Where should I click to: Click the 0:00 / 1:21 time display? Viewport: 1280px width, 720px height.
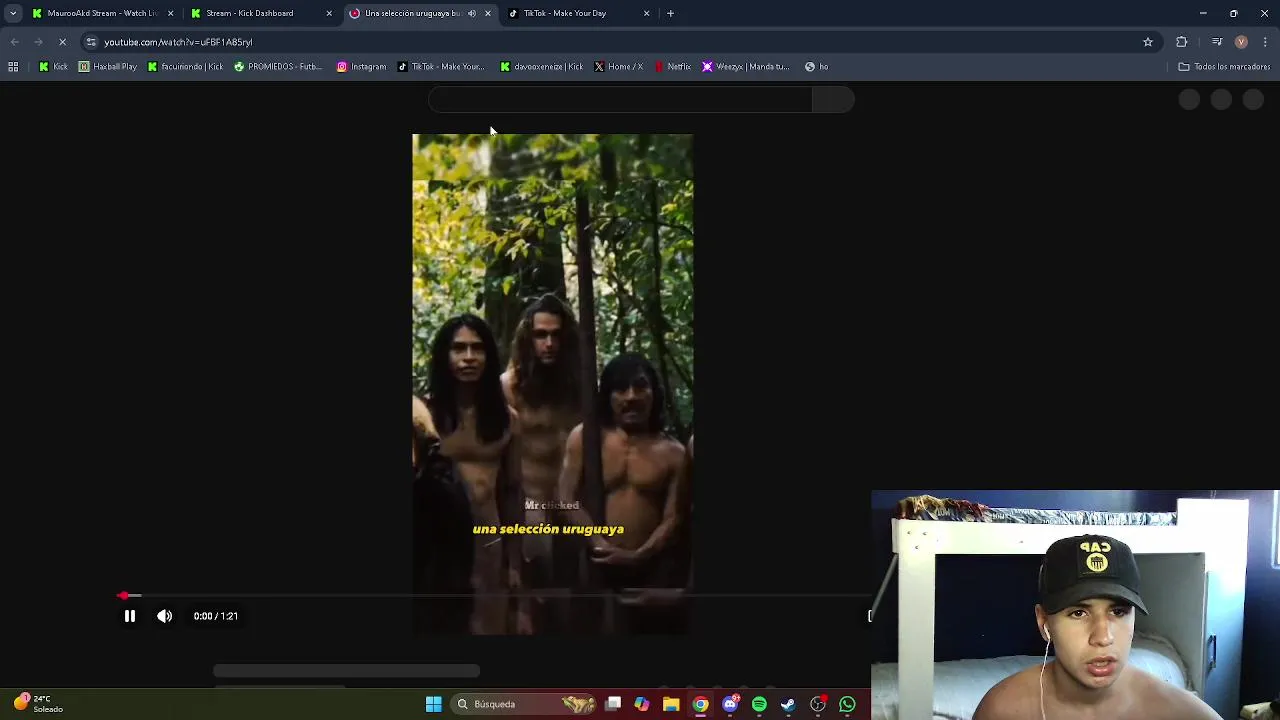[x=216, y=616]
